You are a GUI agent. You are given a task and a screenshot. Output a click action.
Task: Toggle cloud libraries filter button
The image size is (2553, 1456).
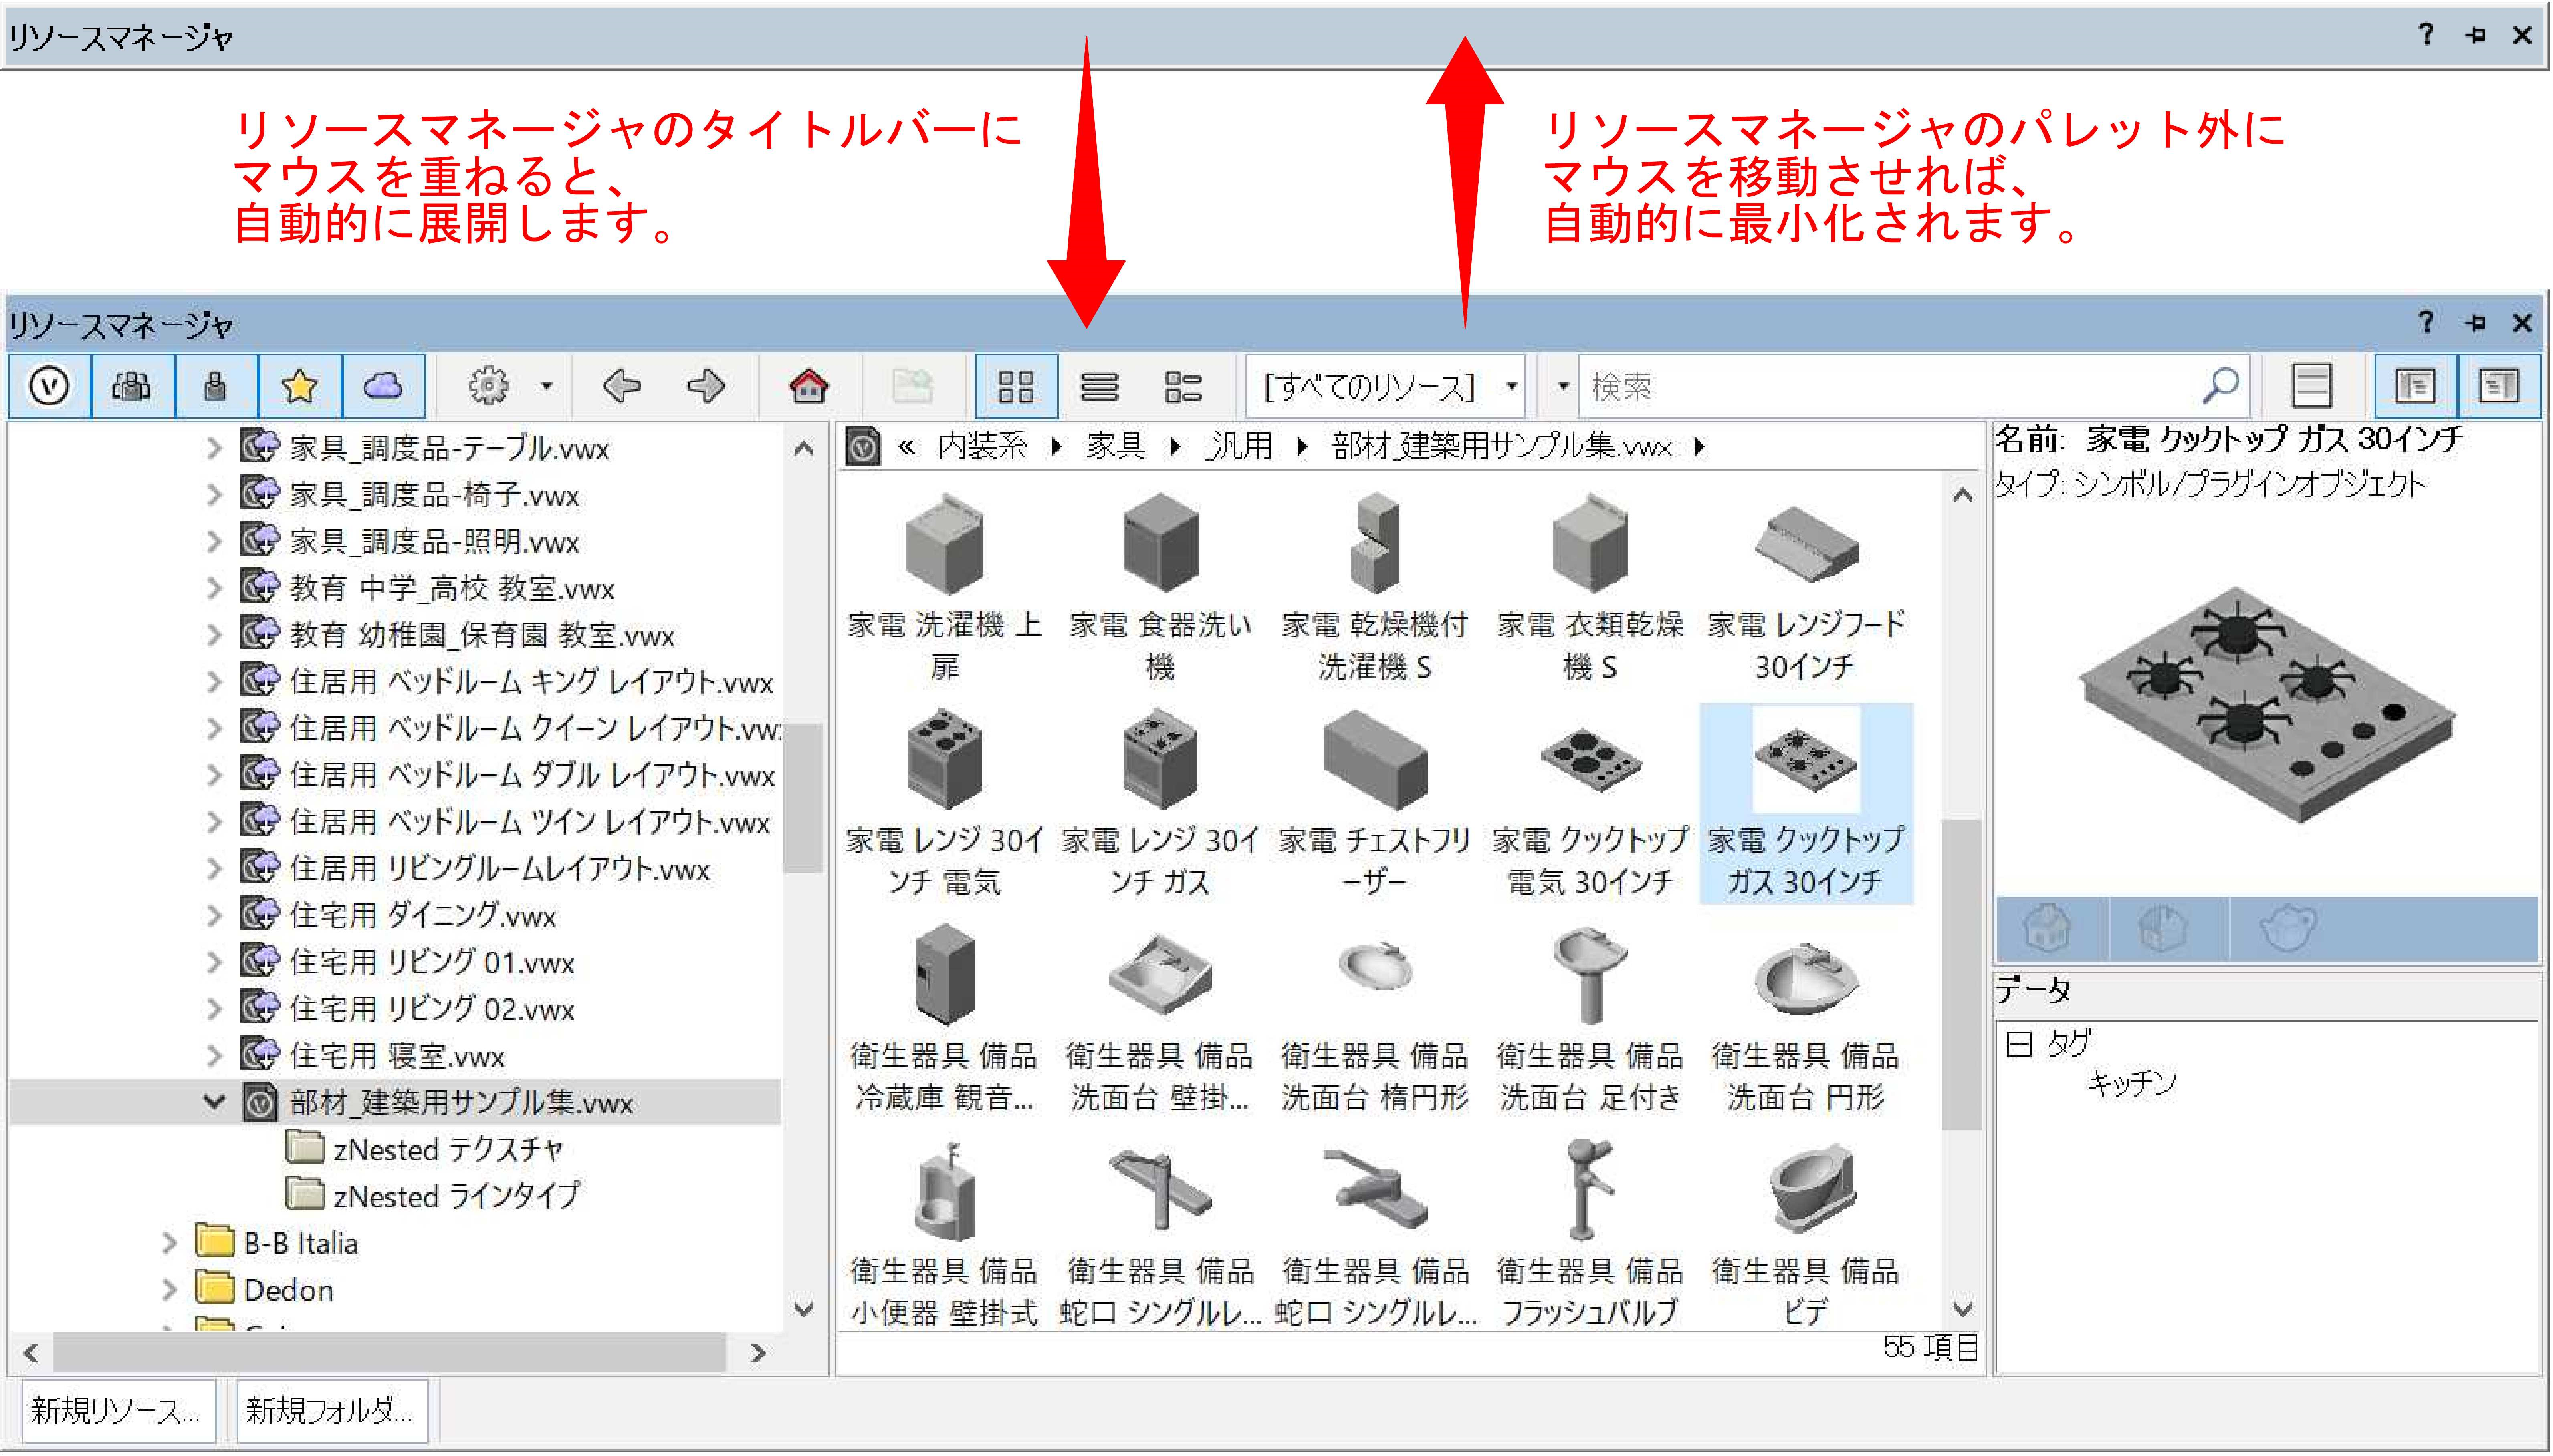pyautogui.click(x=383, y=386)
